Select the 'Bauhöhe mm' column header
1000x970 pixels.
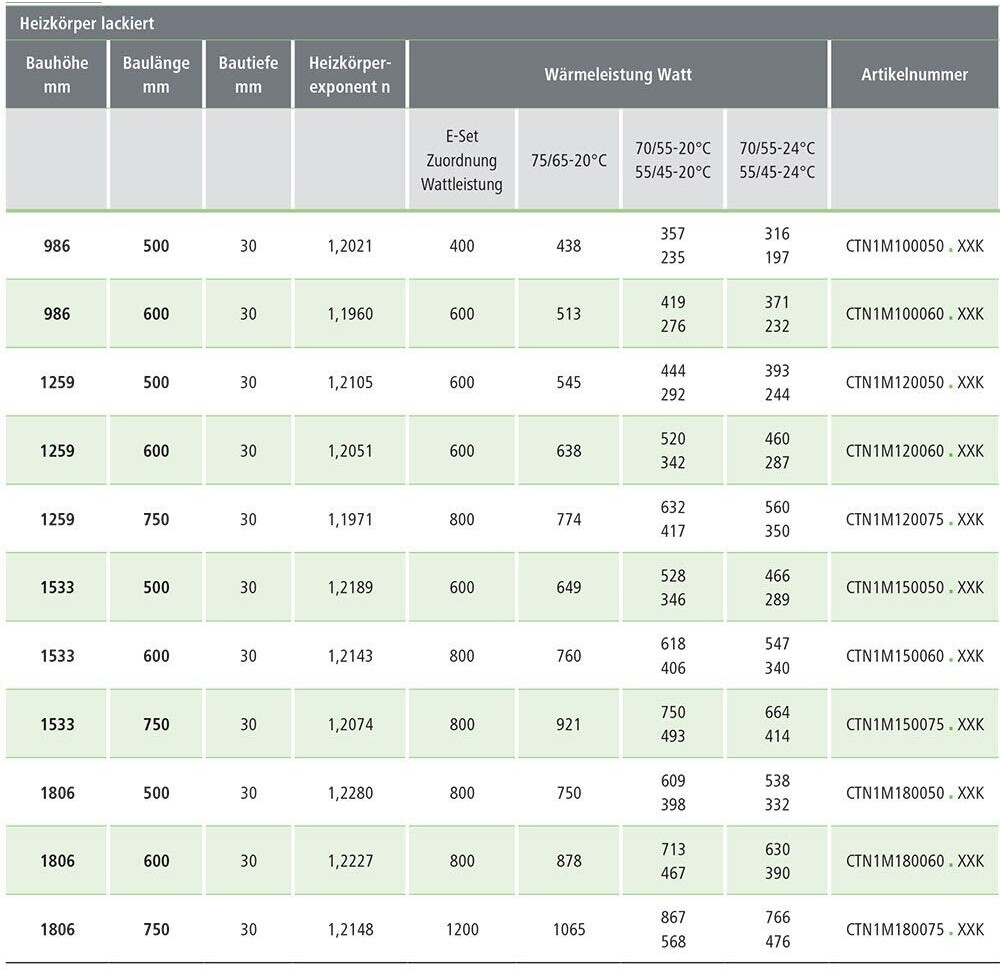(57, 75)
